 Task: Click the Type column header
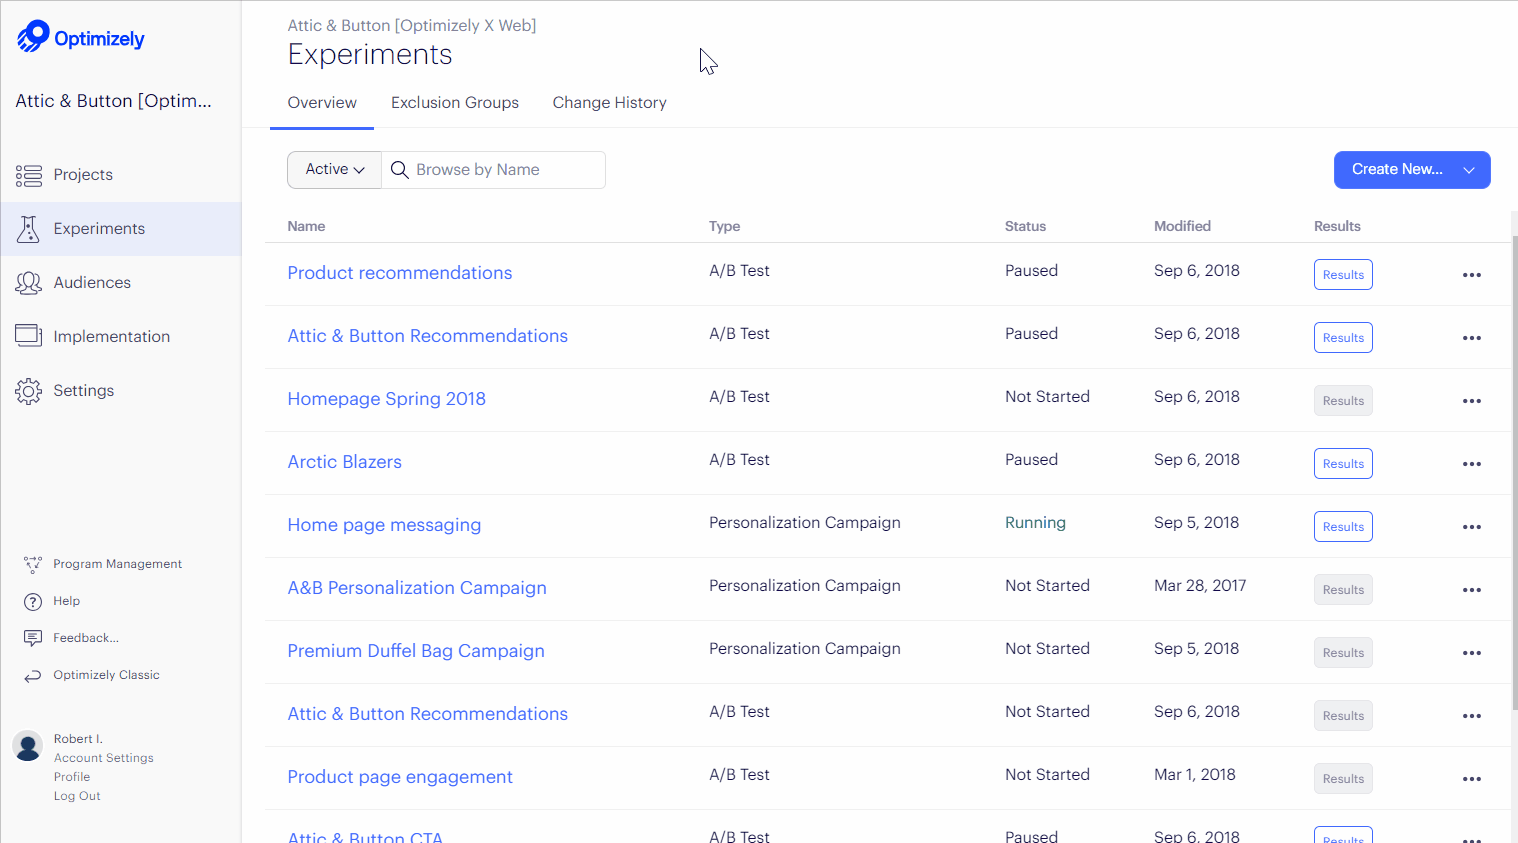[725, 226]
